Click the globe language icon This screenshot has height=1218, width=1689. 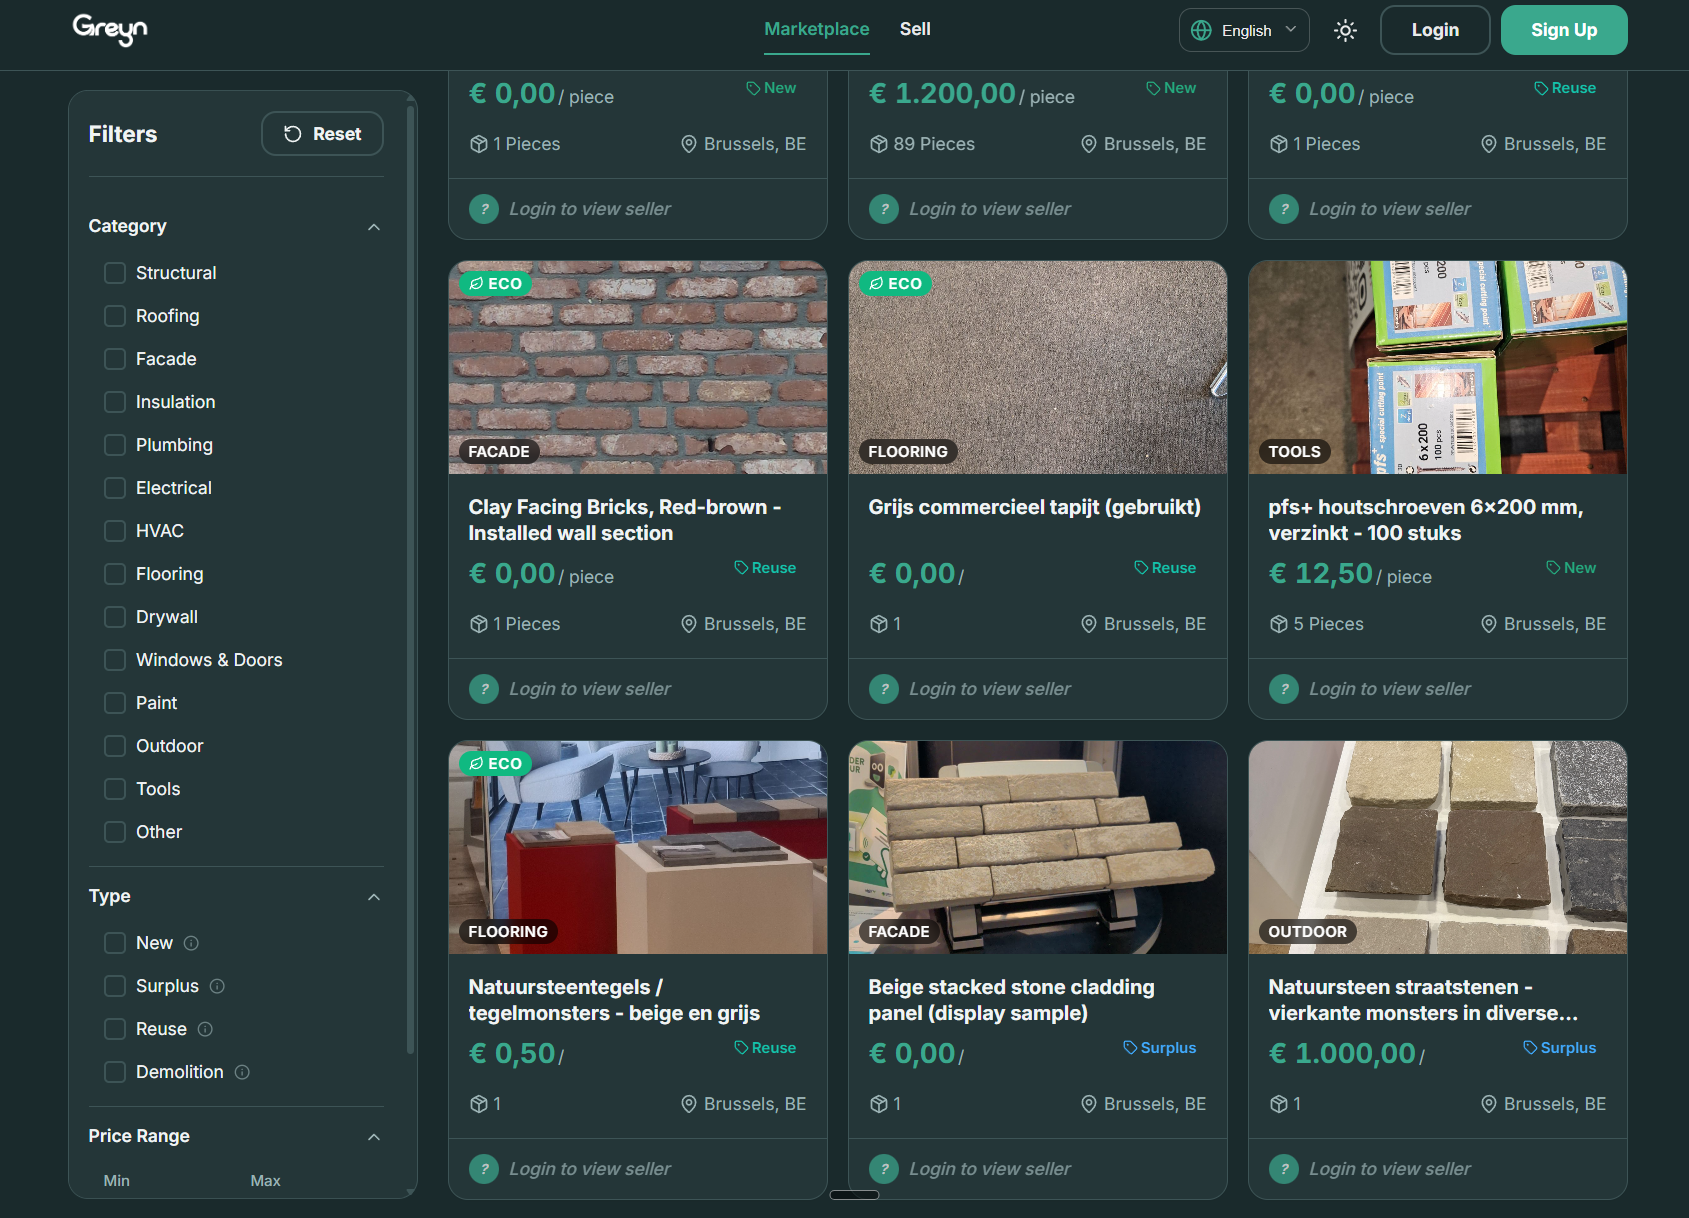pyautogui.click(x=1201, y=30)
